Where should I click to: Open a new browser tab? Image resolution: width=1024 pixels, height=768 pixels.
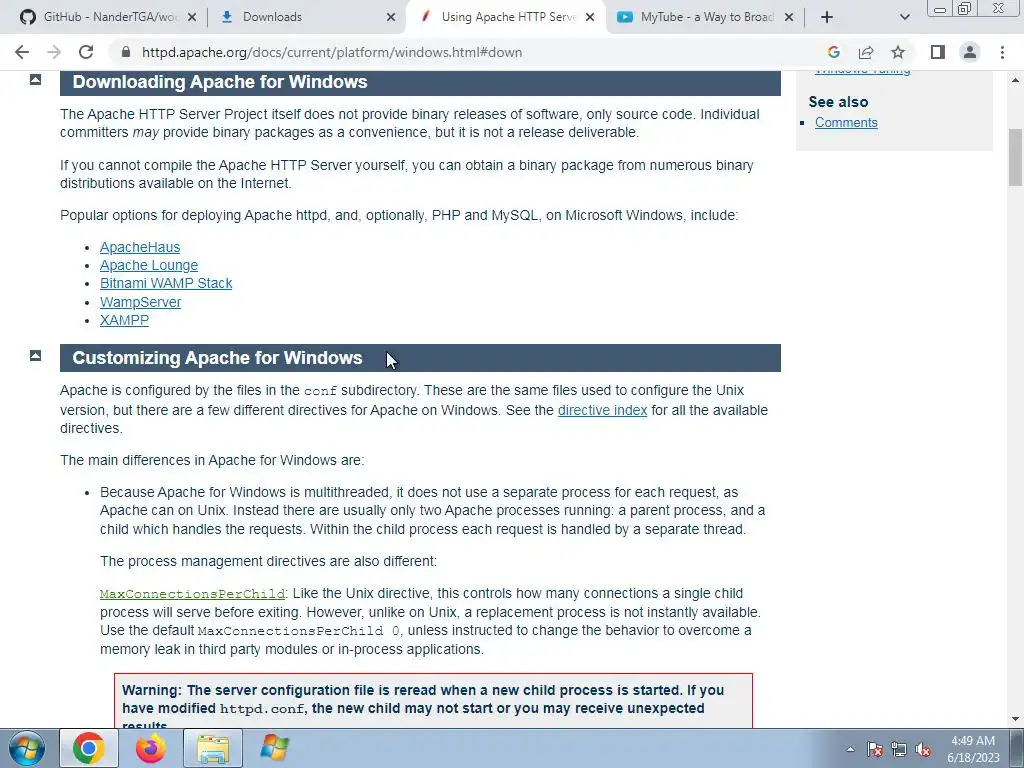pos(827,18)
